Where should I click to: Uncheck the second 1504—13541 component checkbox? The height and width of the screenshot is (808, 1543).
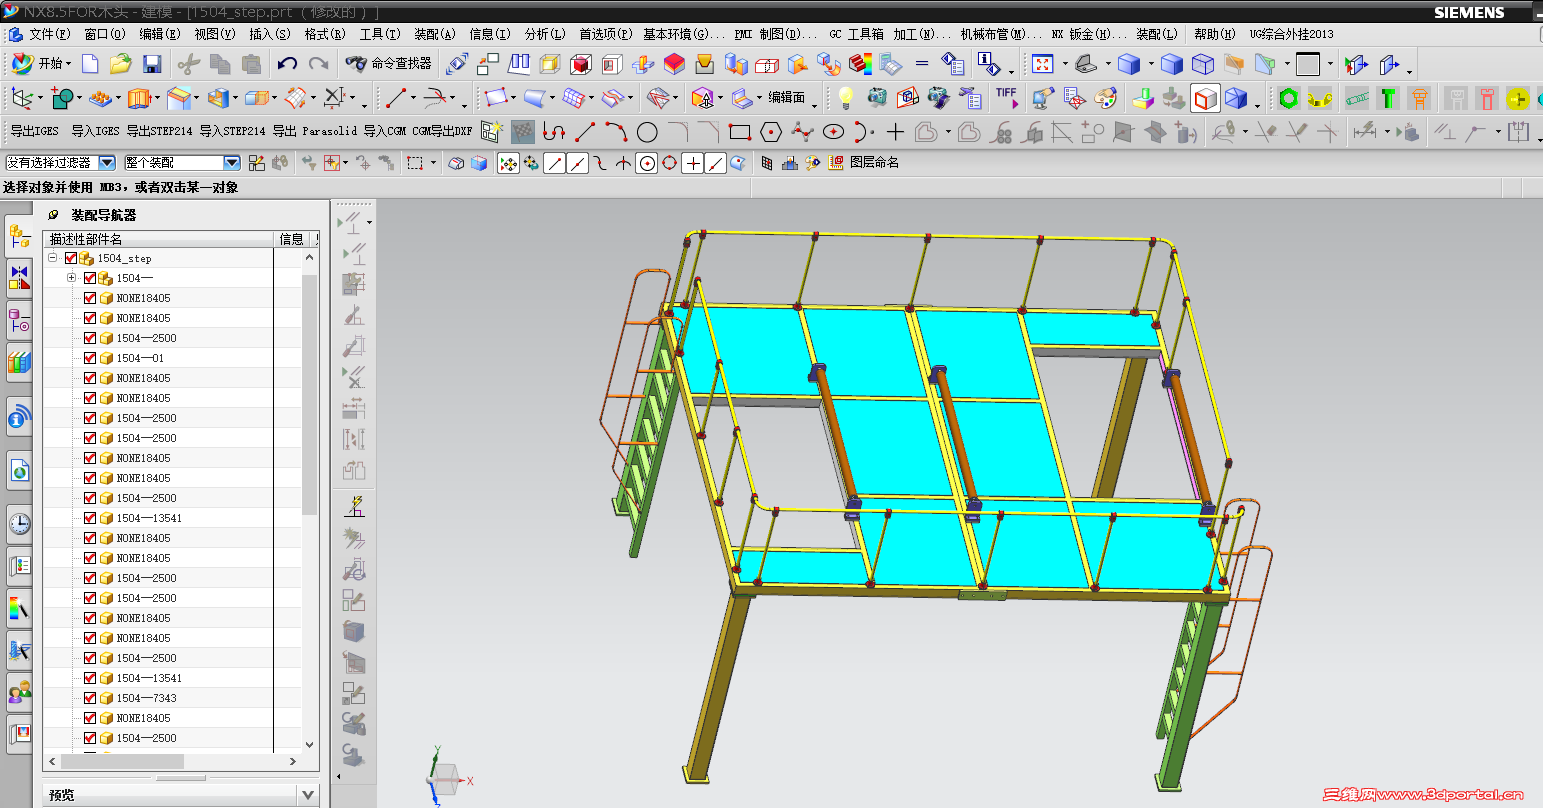point(90,678)
